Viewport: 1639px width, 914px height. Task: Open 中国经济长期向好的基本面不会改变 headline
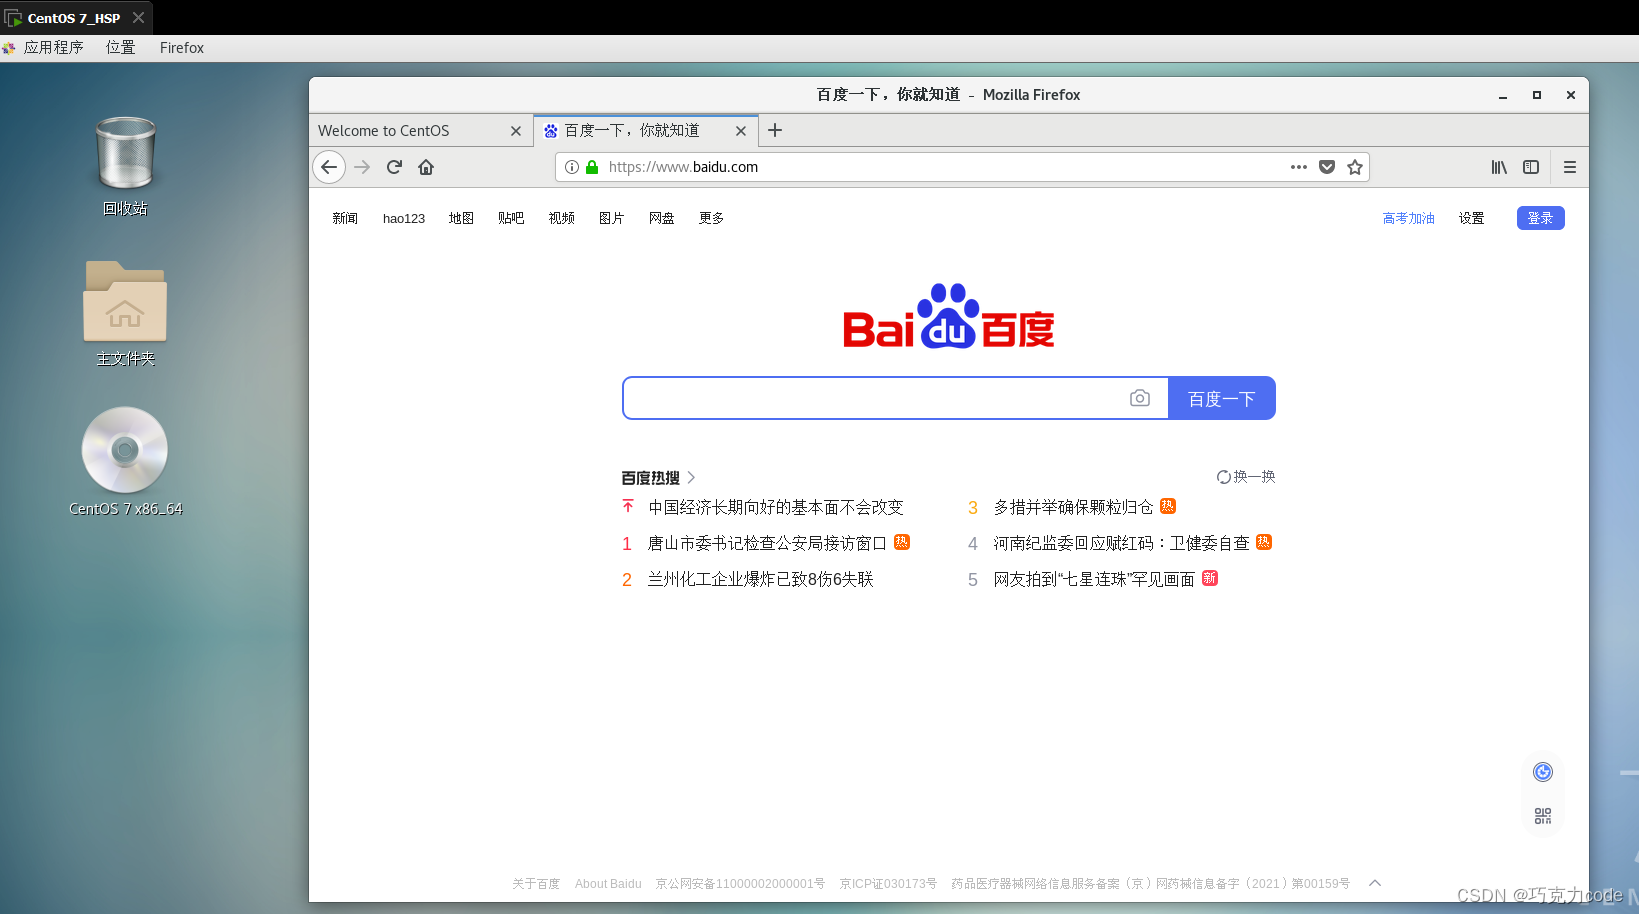775,507
